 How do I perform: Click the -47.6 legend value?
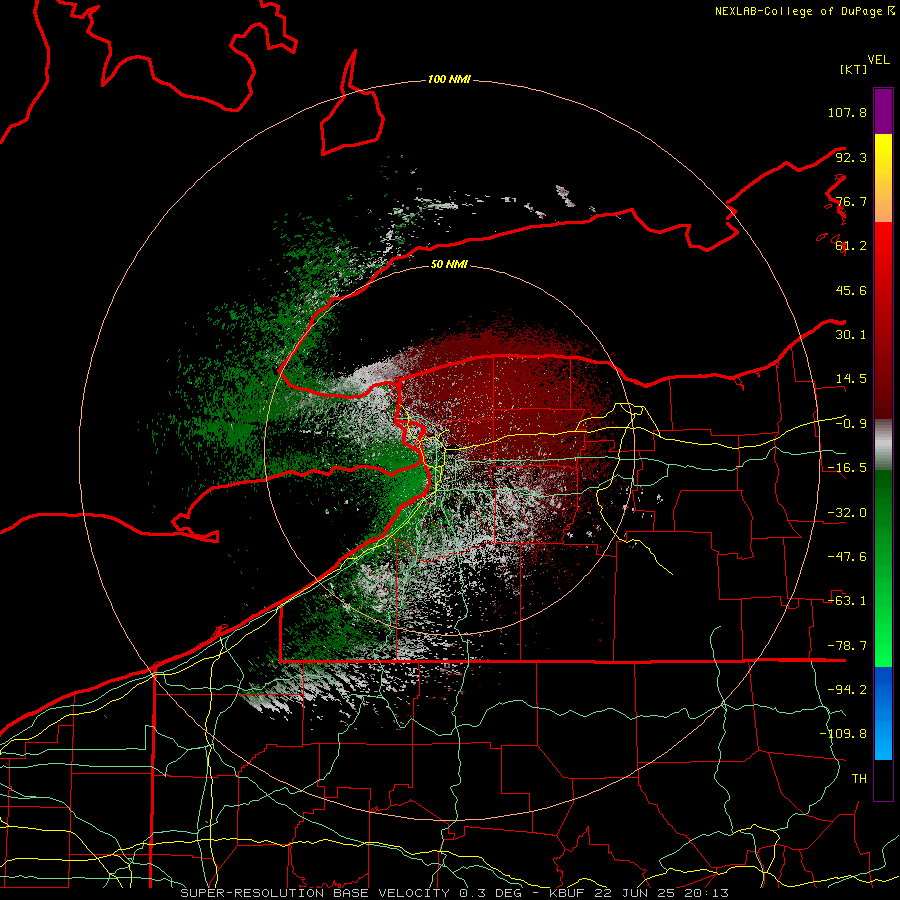click(x=847, y=557)
